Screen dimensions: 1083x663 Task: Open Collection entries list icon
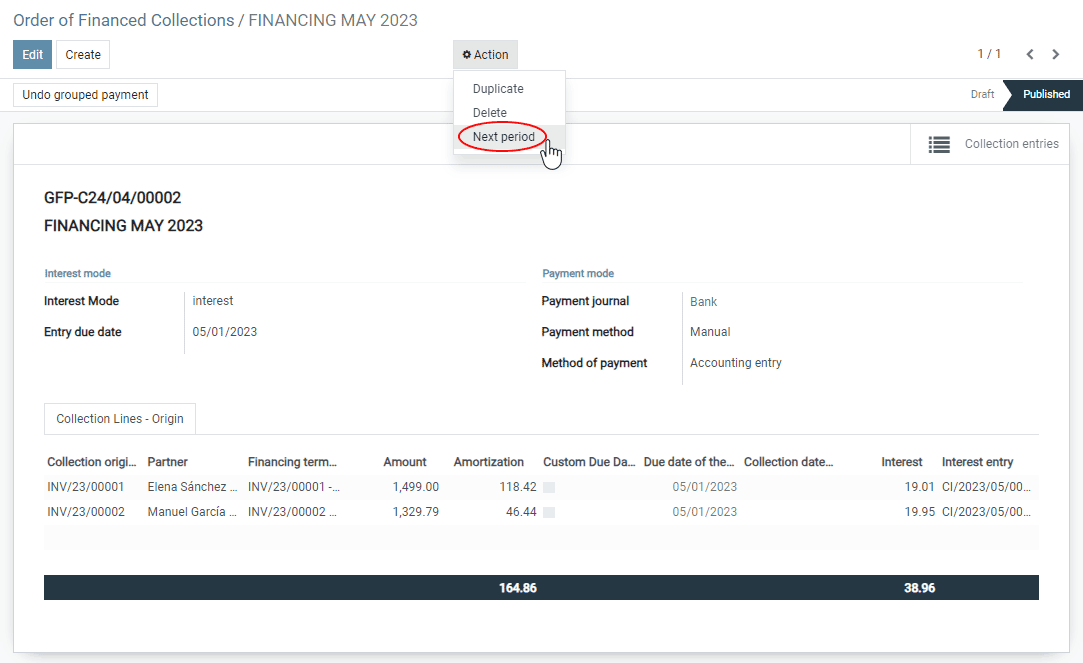click(x=939, y=144)
